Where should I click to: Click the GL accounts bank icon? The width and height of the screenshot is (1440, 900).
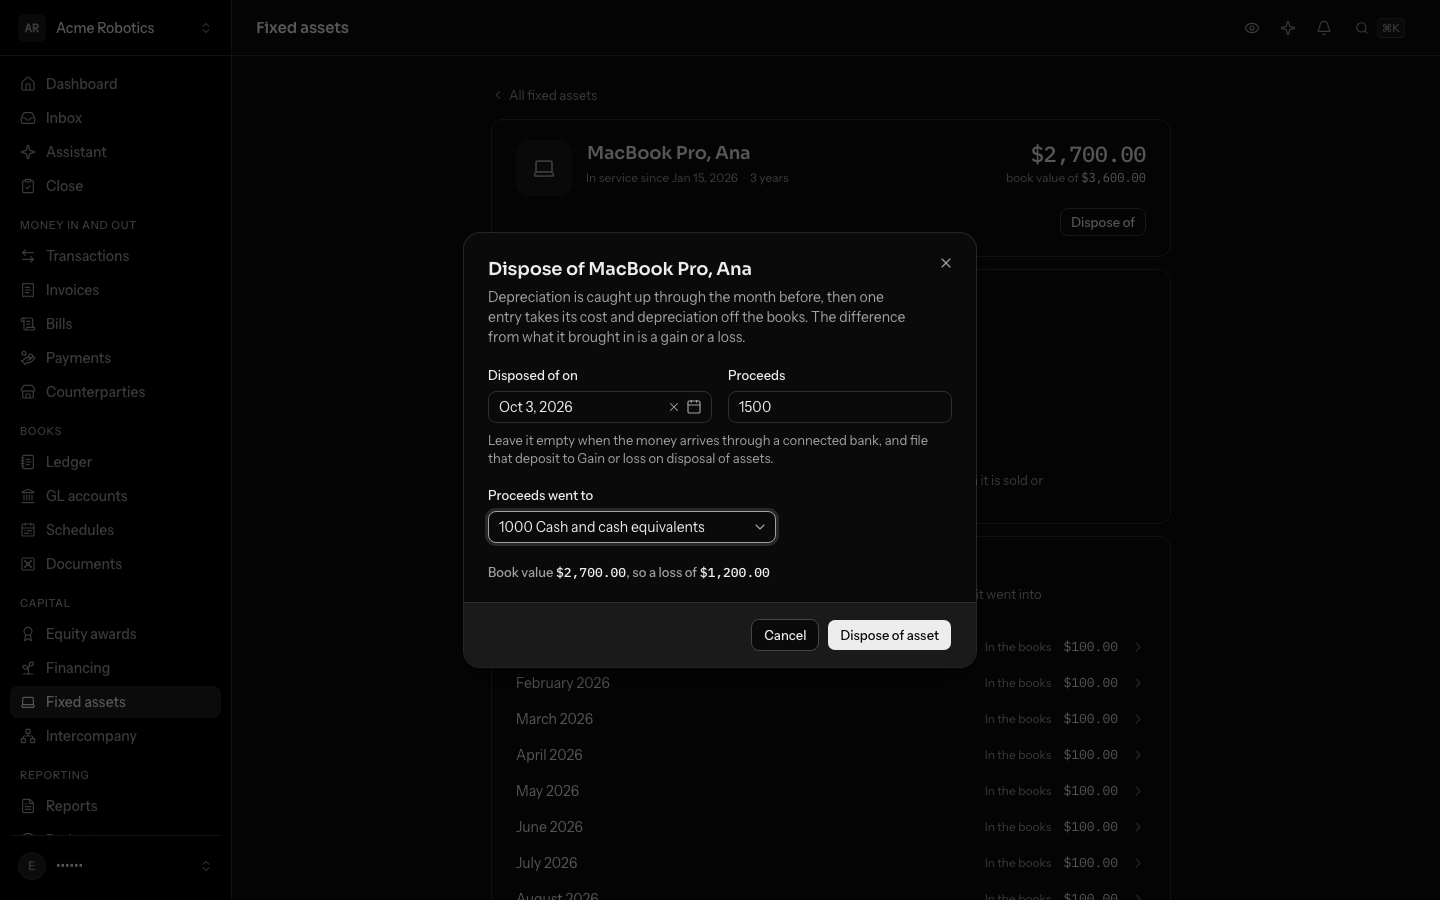click(x=28, y=496)
